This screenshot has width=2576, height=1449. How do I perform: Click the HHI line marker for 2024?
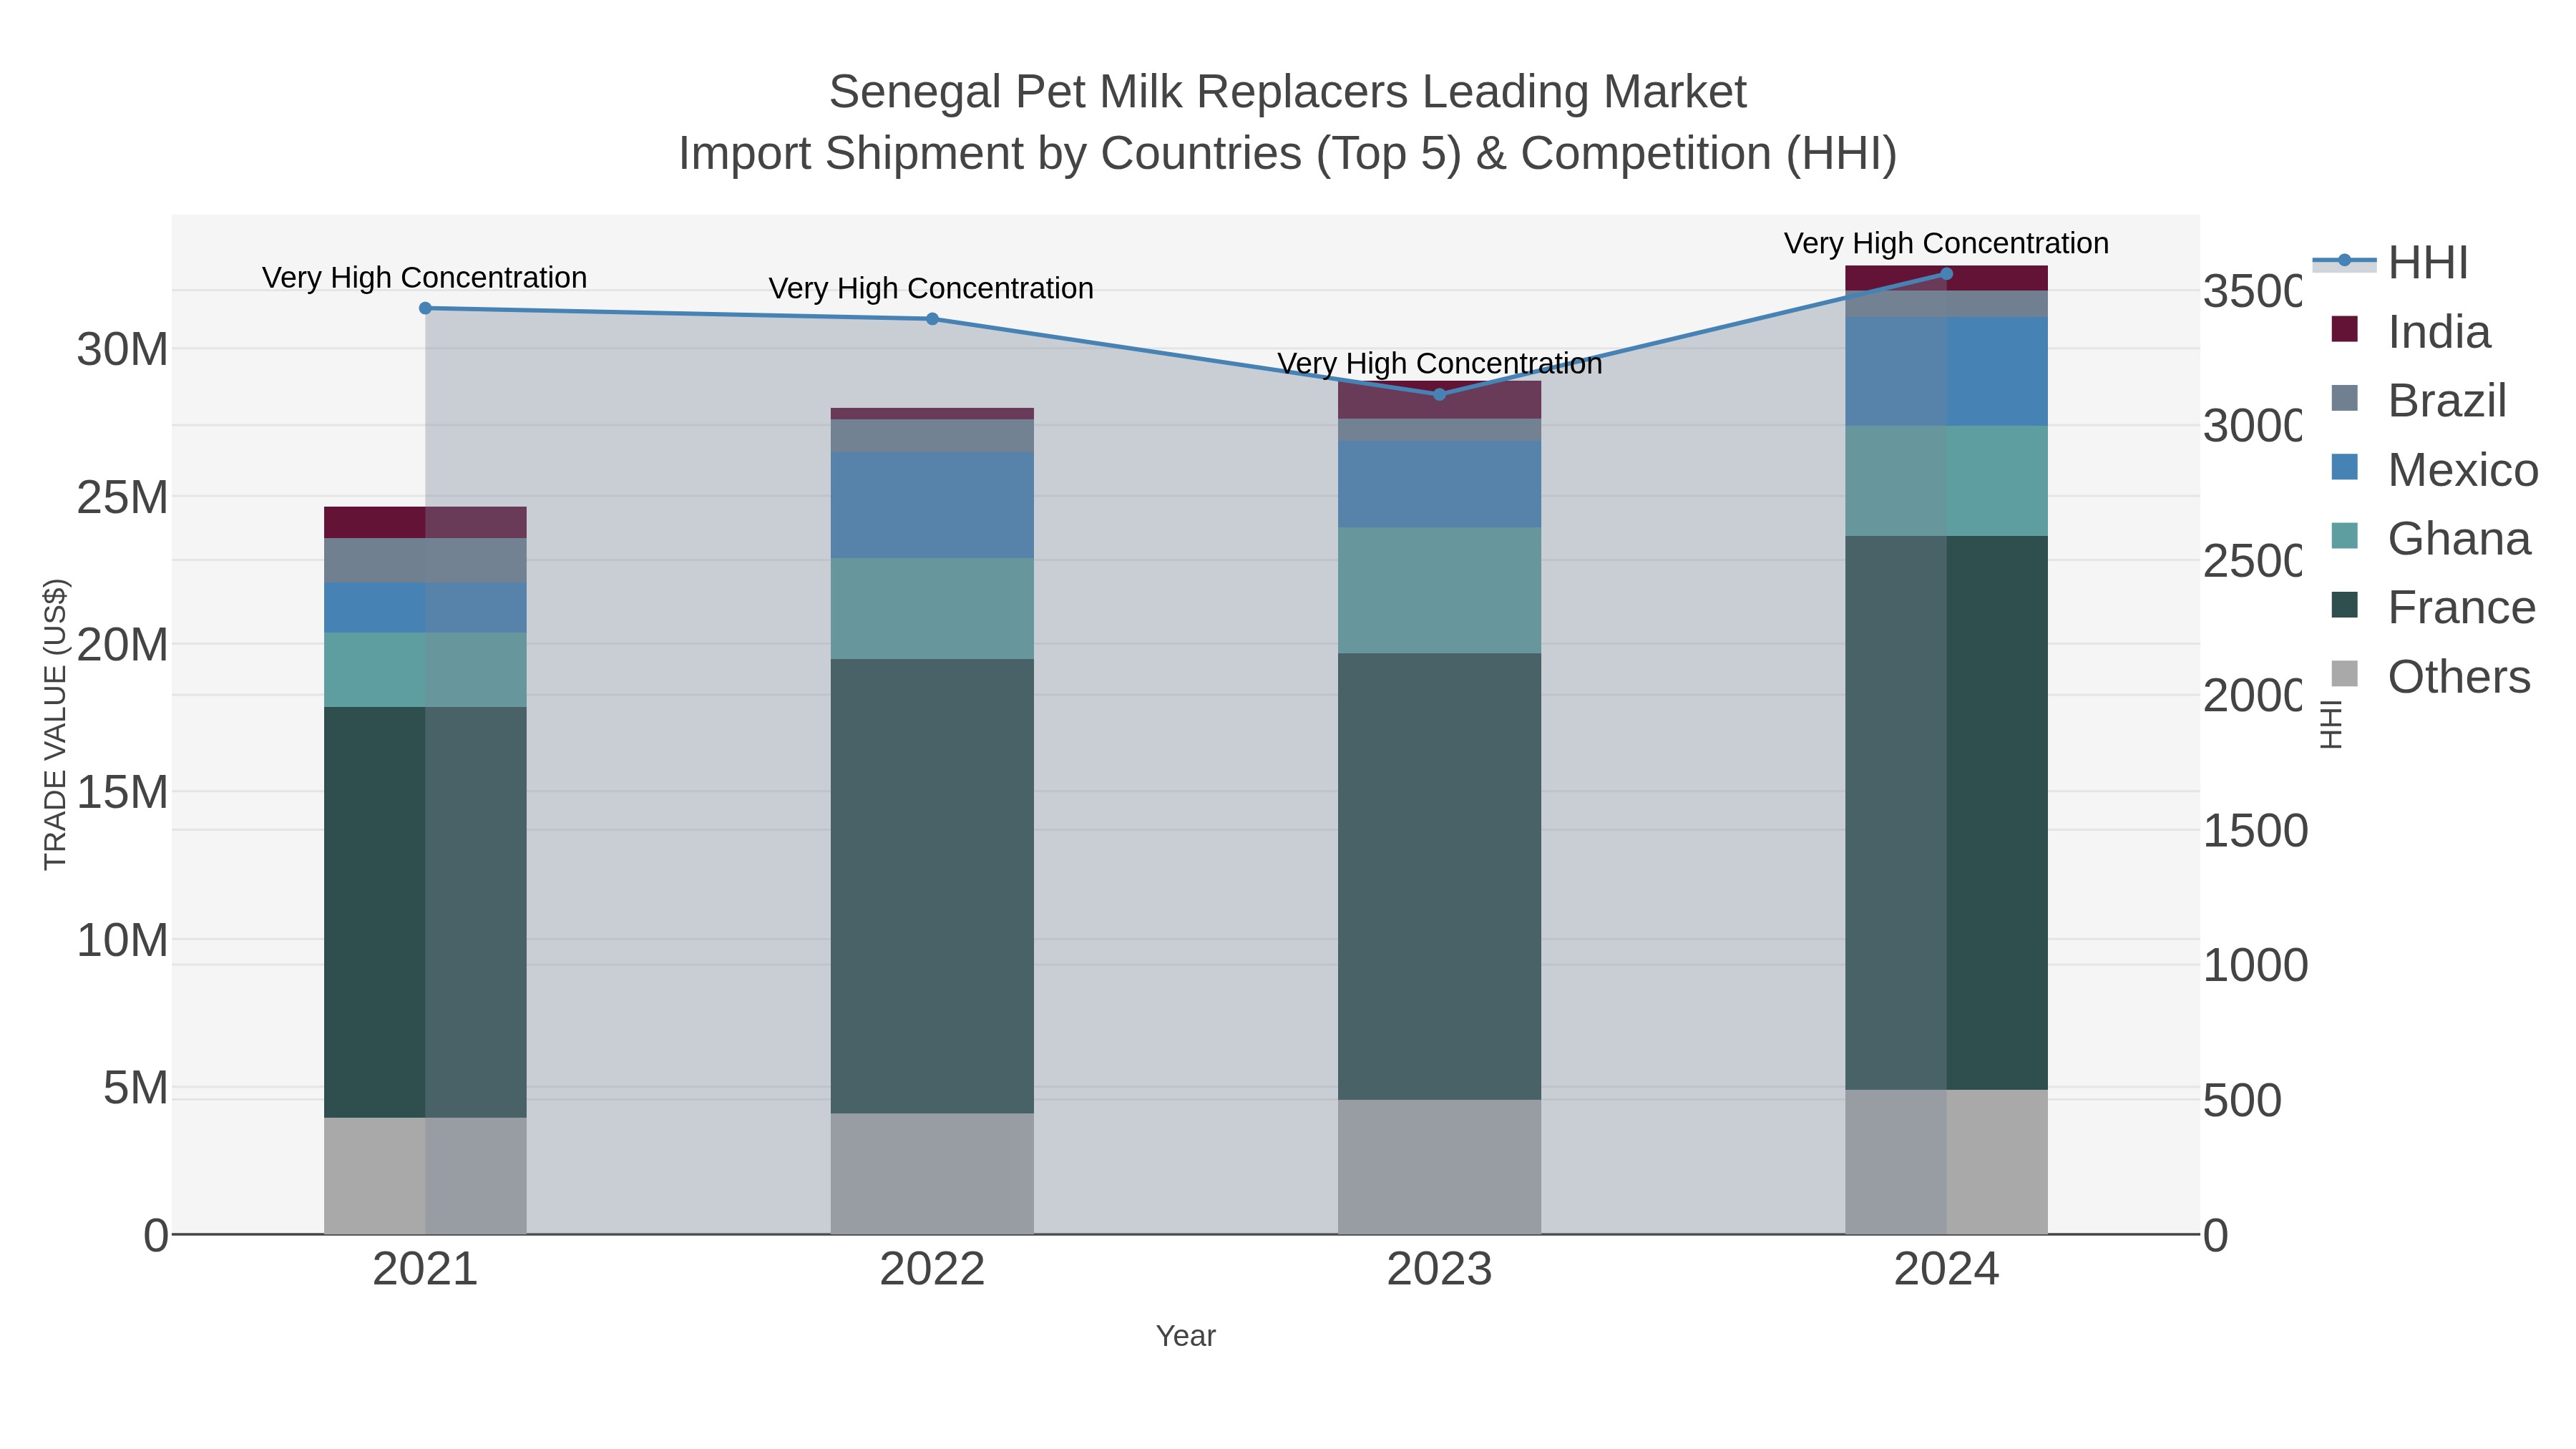pos(1946,274)
